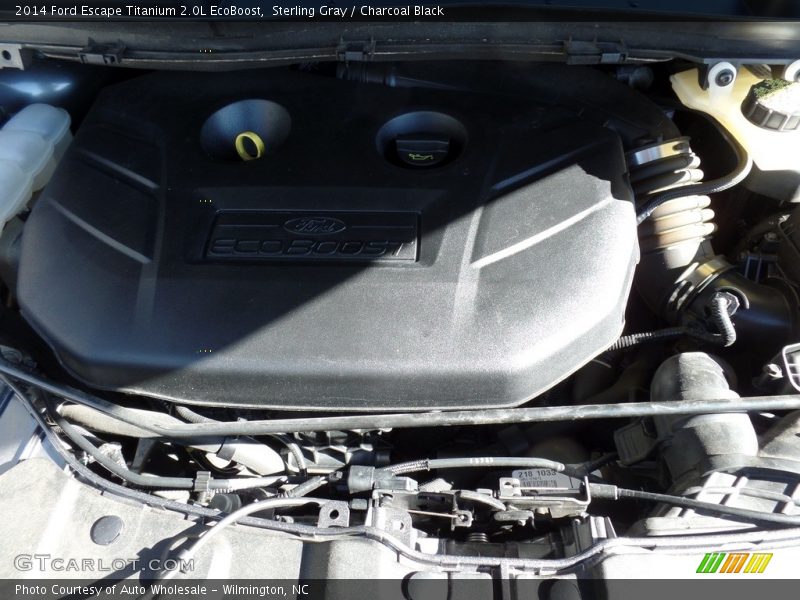Click the oil filler cap icon
This screenshot has height=600, width=800.
[422, 153]
